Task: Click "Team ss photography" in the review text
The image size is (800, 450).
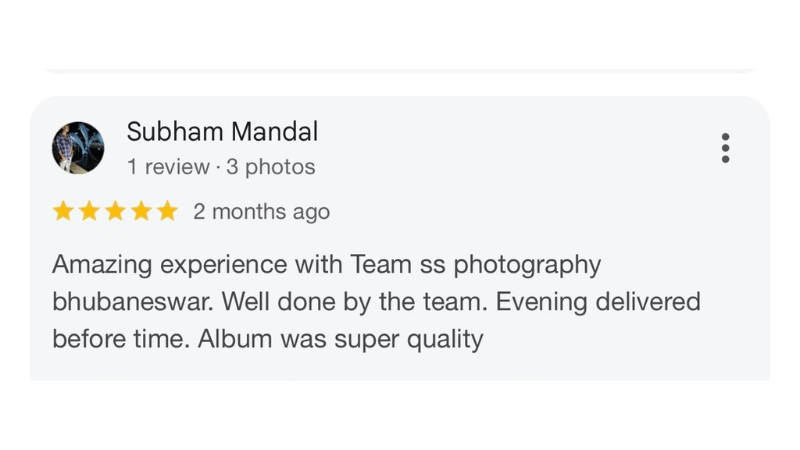Action: pos(475,265)
